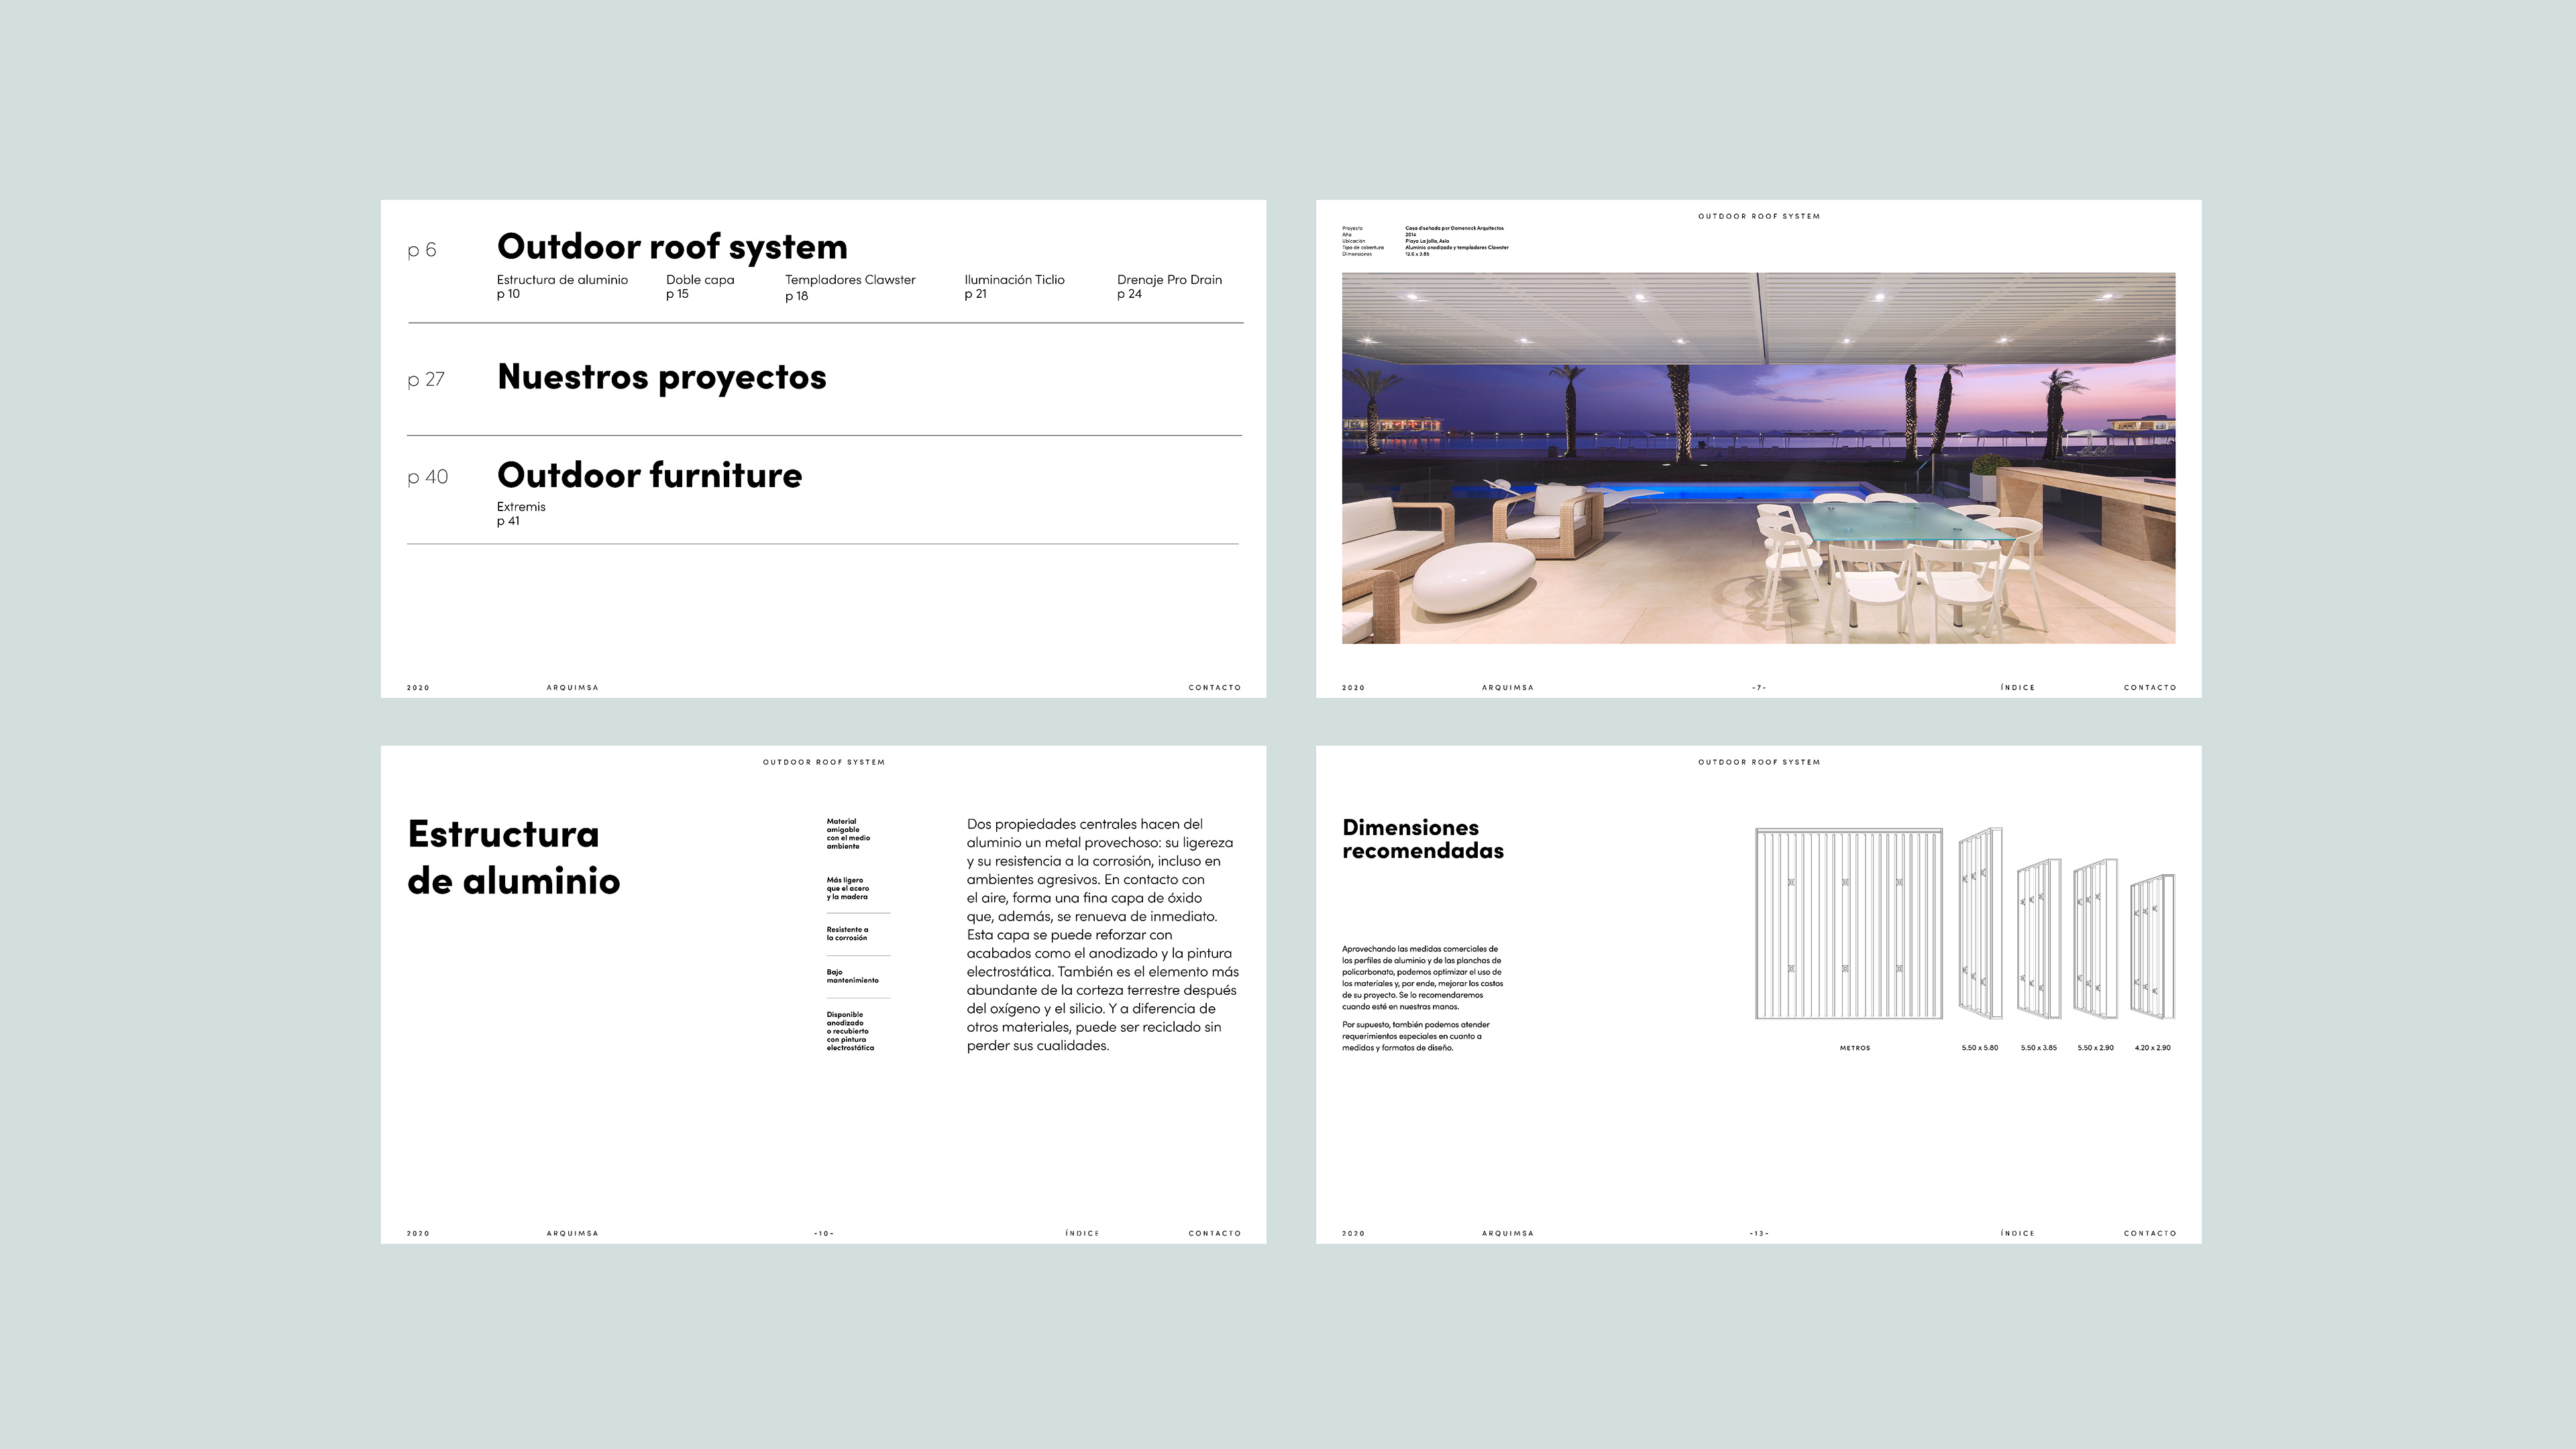Select the large roof panel diagram
Image resolution: width=2576 pixels, height=1449 pixels.
[x=1848, y=923]
